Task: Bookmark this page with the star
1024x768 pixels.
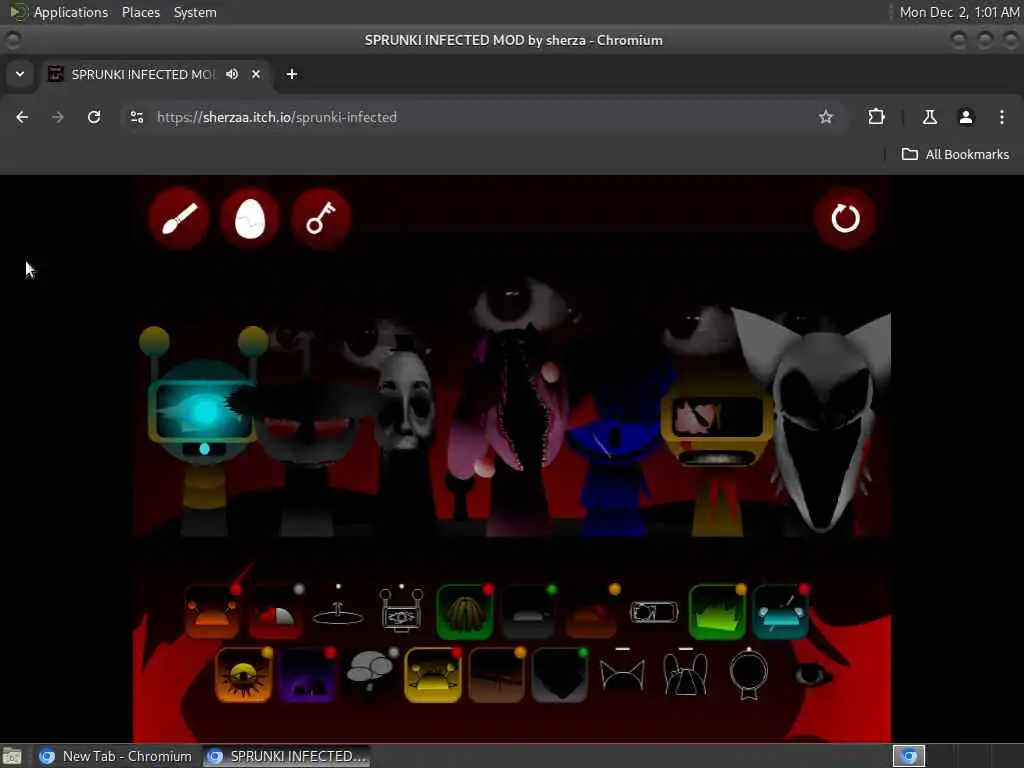Action: tap(825, 117)
